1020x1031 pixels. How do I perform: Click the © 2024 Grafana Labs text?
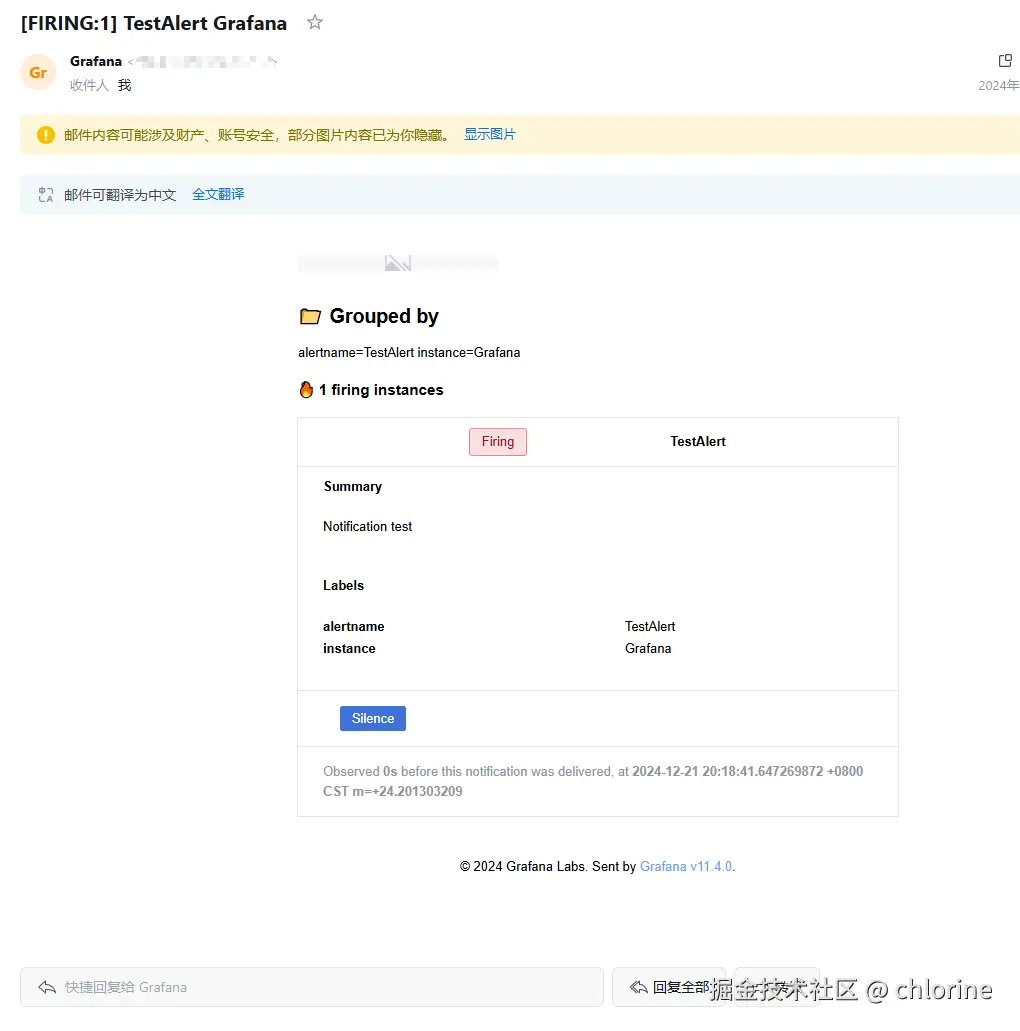[x=522, y=867]
